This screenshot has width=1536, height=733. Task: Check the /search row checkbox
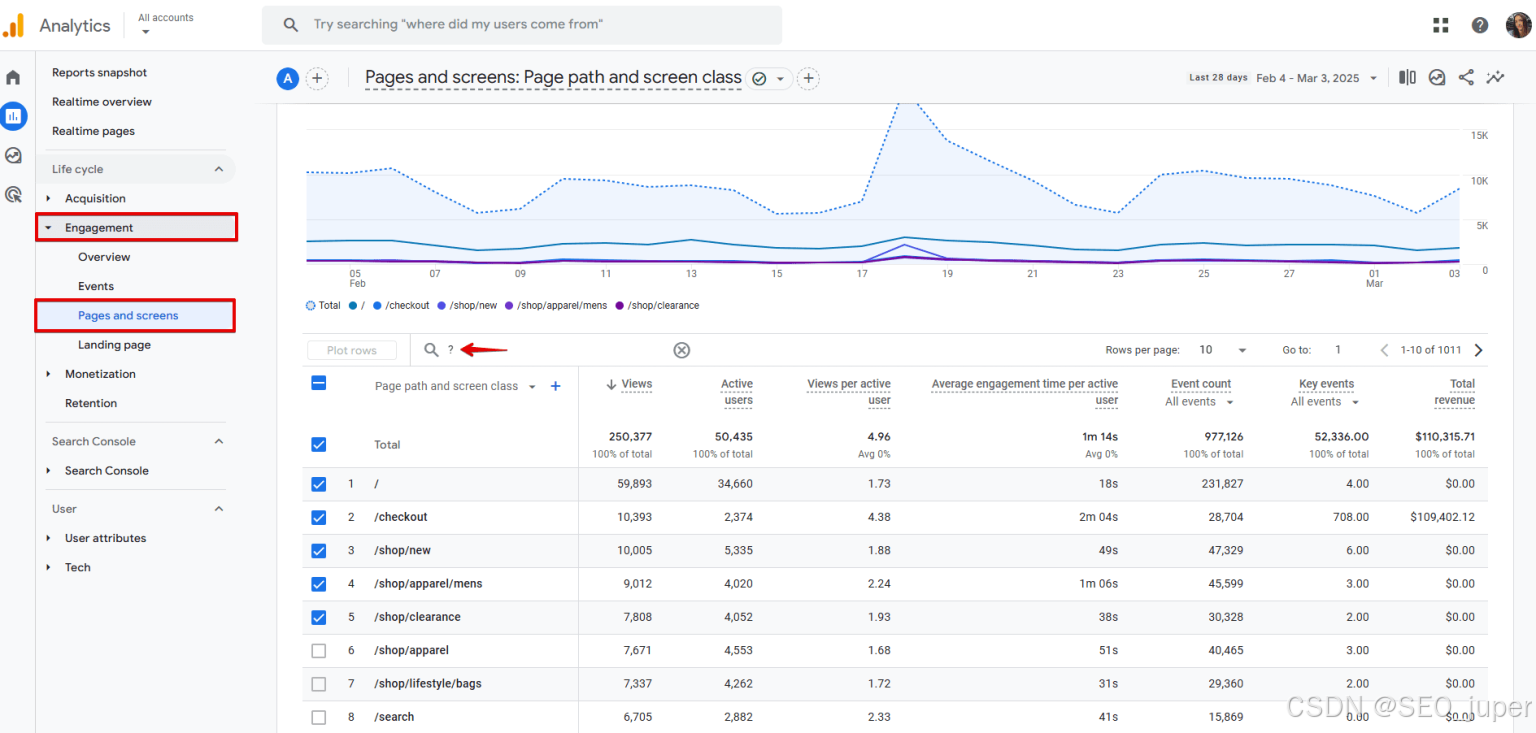[319, 717]
